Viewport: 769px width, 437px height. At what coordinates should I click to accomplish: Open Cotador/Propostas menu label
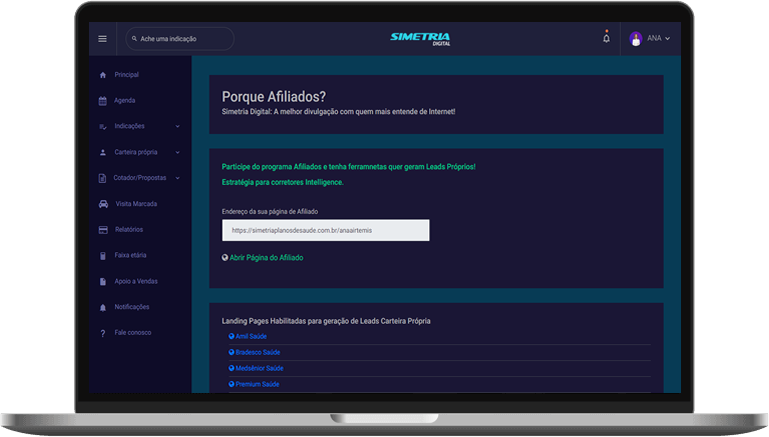pos(140,178)
